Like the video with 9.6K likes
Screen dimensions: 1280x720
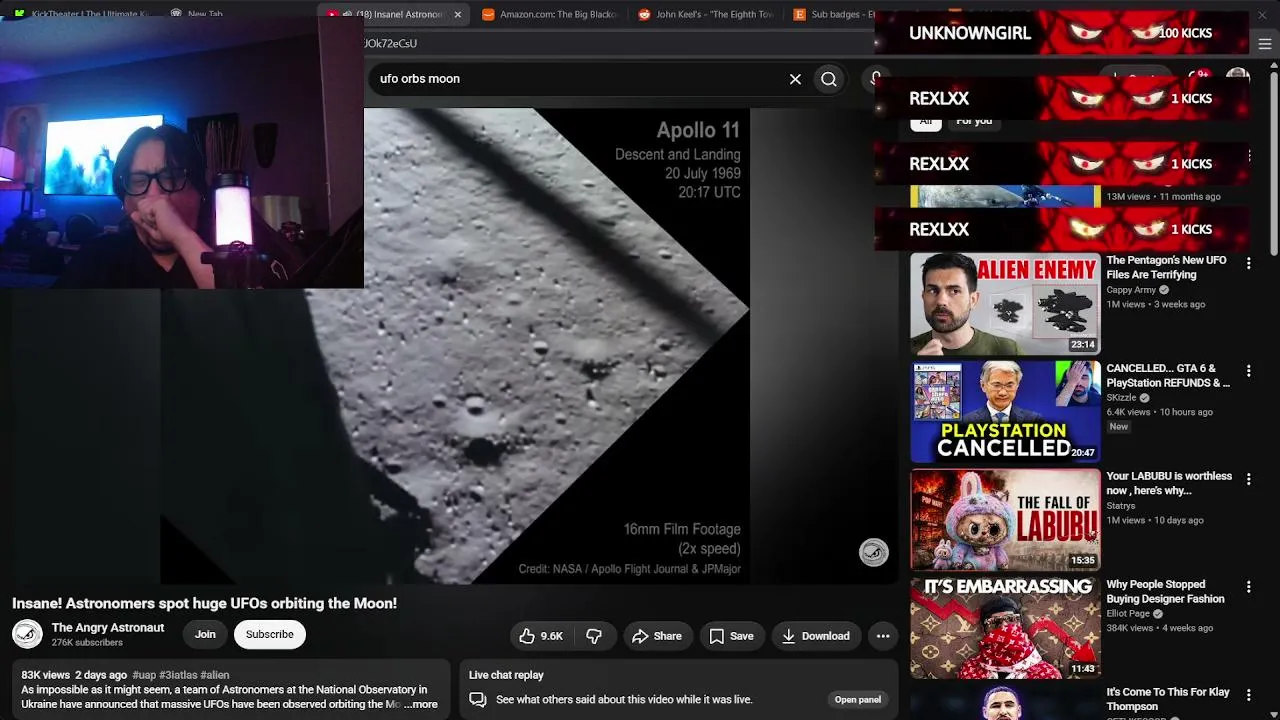pos(541,636)
